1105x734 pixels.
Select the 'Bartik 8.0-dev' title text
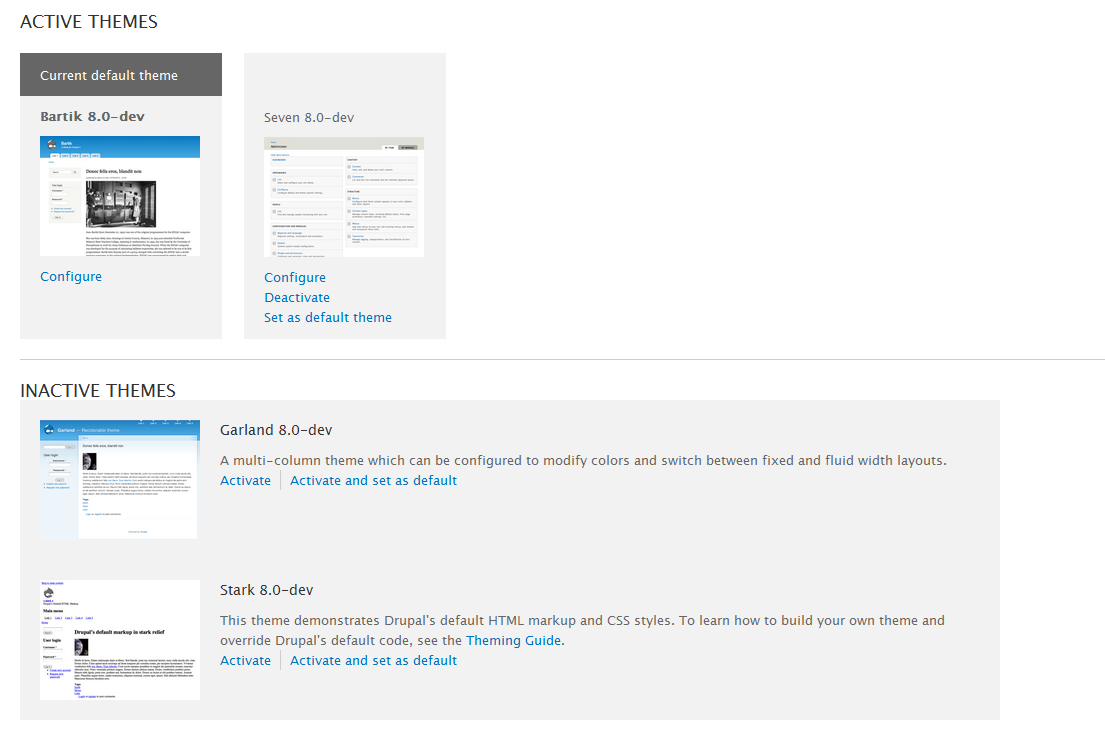pos(92,116)
